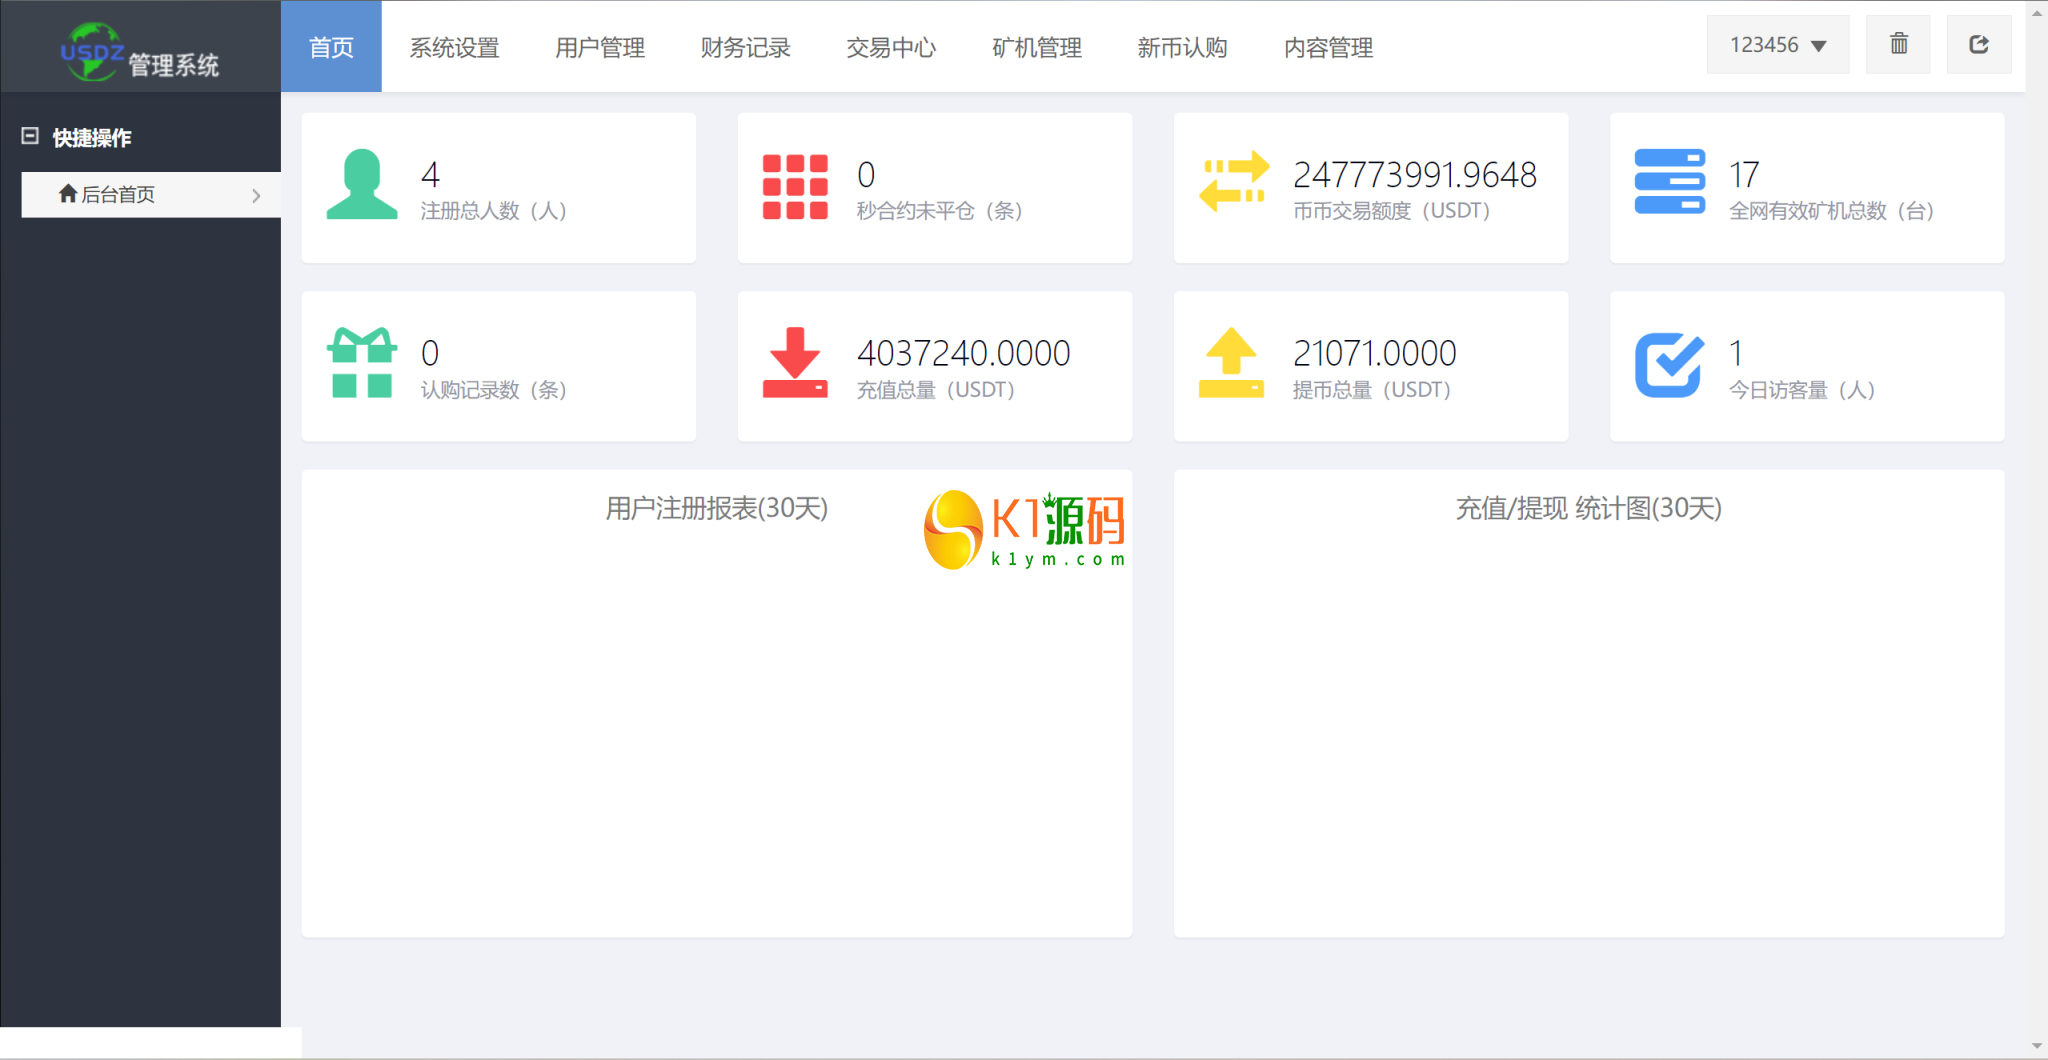Click the 全网有效矿机总数 label

(1832, 211)
